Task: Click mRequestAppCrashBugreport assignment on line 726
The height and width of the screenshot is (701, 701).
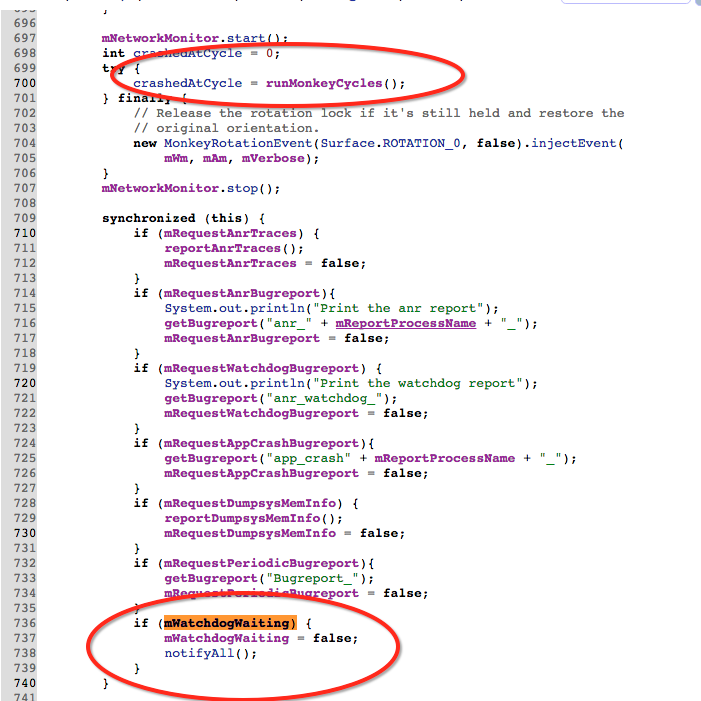Action: (x=262, y=473)
